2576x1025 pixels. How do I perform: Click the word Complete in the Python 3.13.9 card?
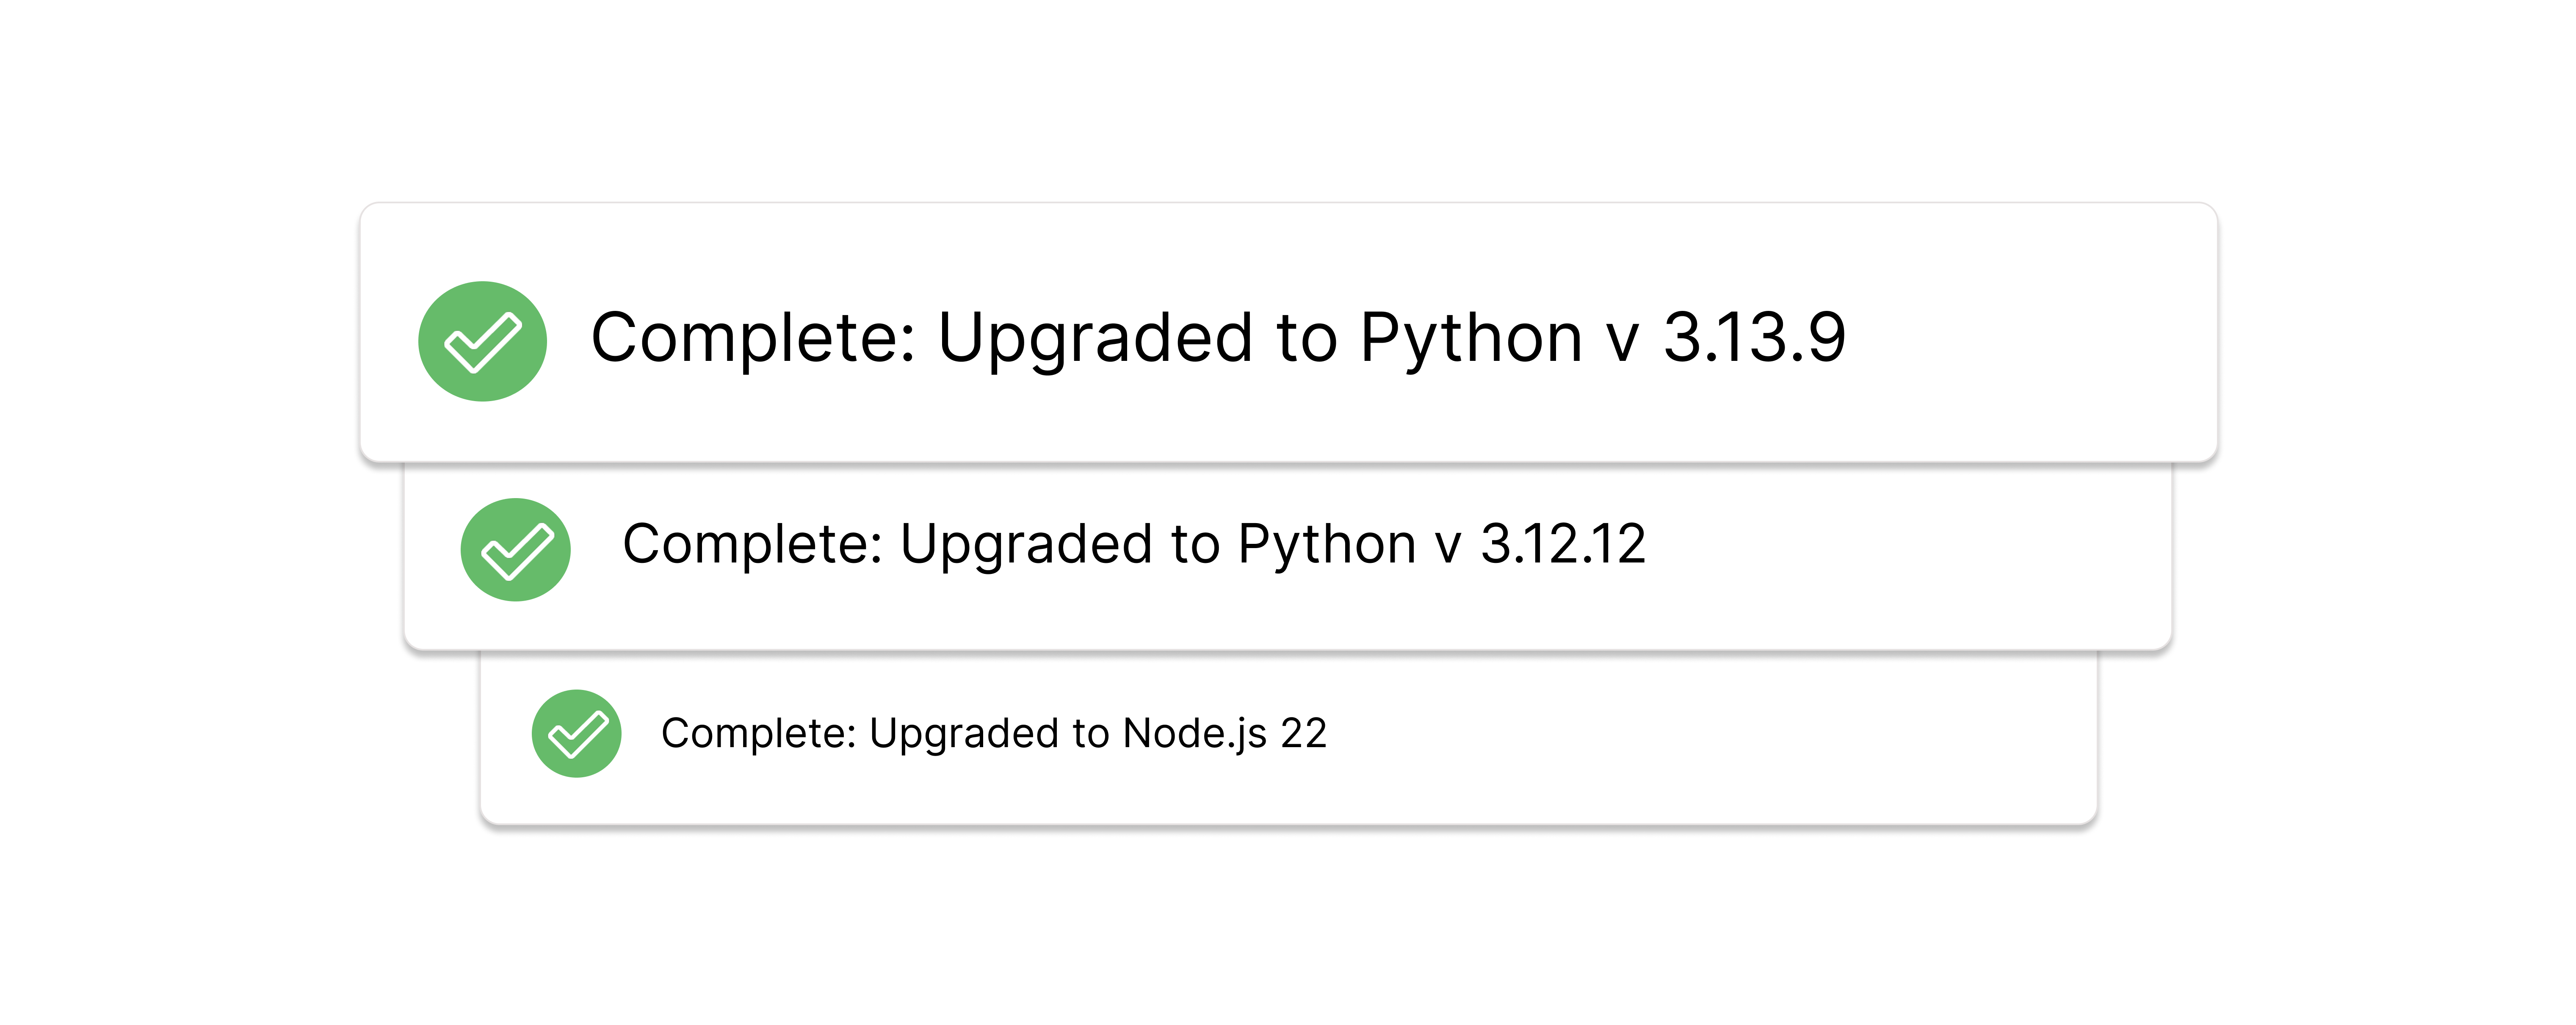click(752, 338)
